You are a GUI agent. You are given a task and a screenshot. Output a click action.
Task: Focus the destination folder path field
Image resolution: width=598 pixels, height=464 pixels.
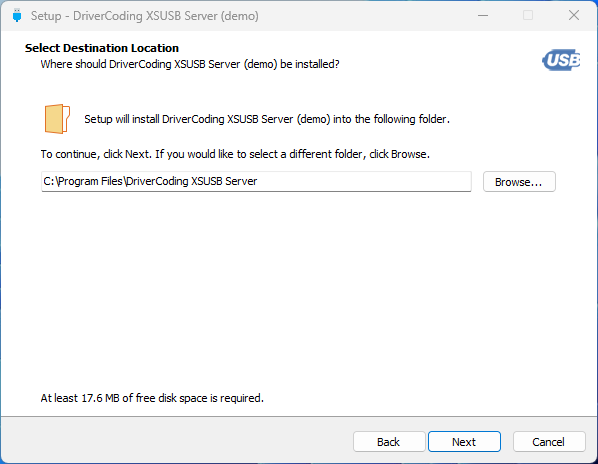click(256, 181)
